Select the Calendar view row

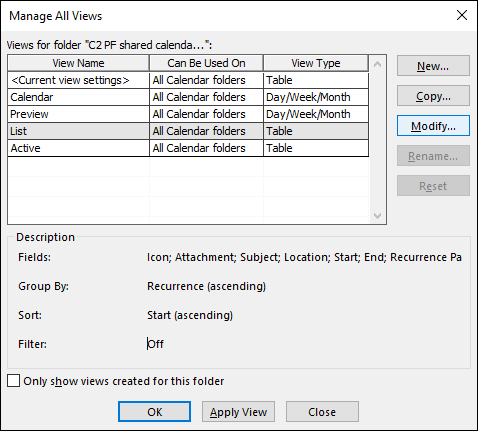(188, 97)
